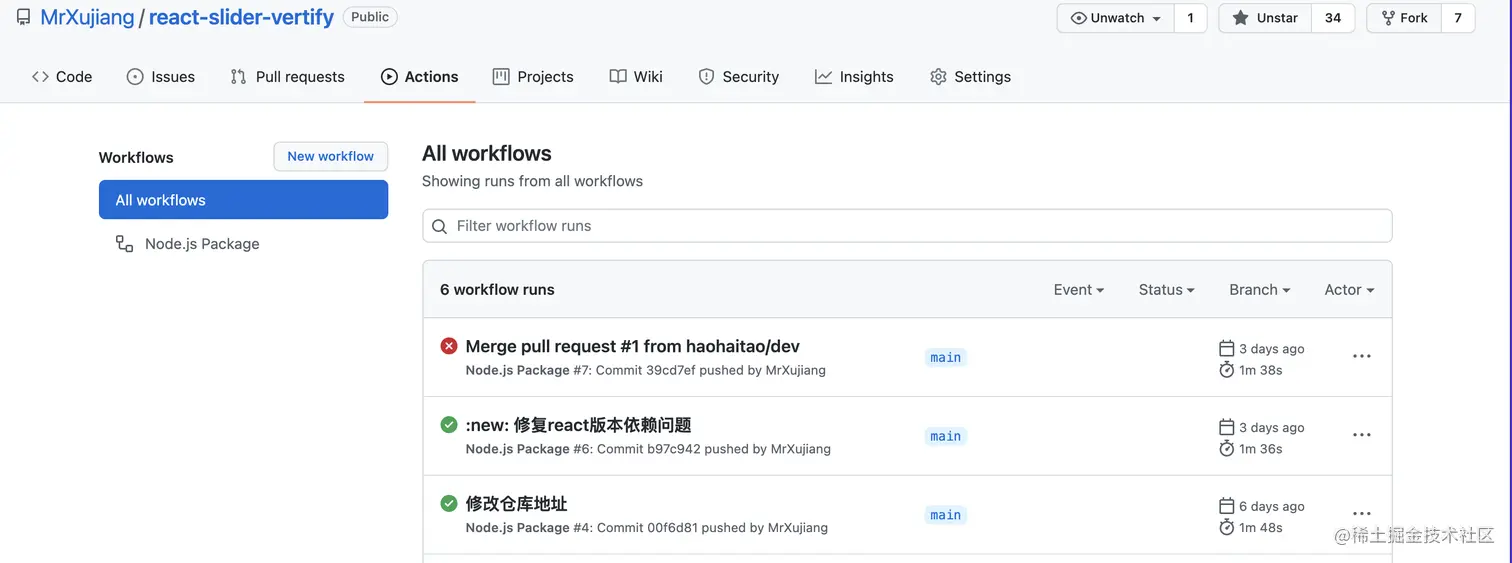The width and height of the screenshot is (1512, 563).
Task: Open the react-slider-vertify repository link
Action: tap(241, 17)
